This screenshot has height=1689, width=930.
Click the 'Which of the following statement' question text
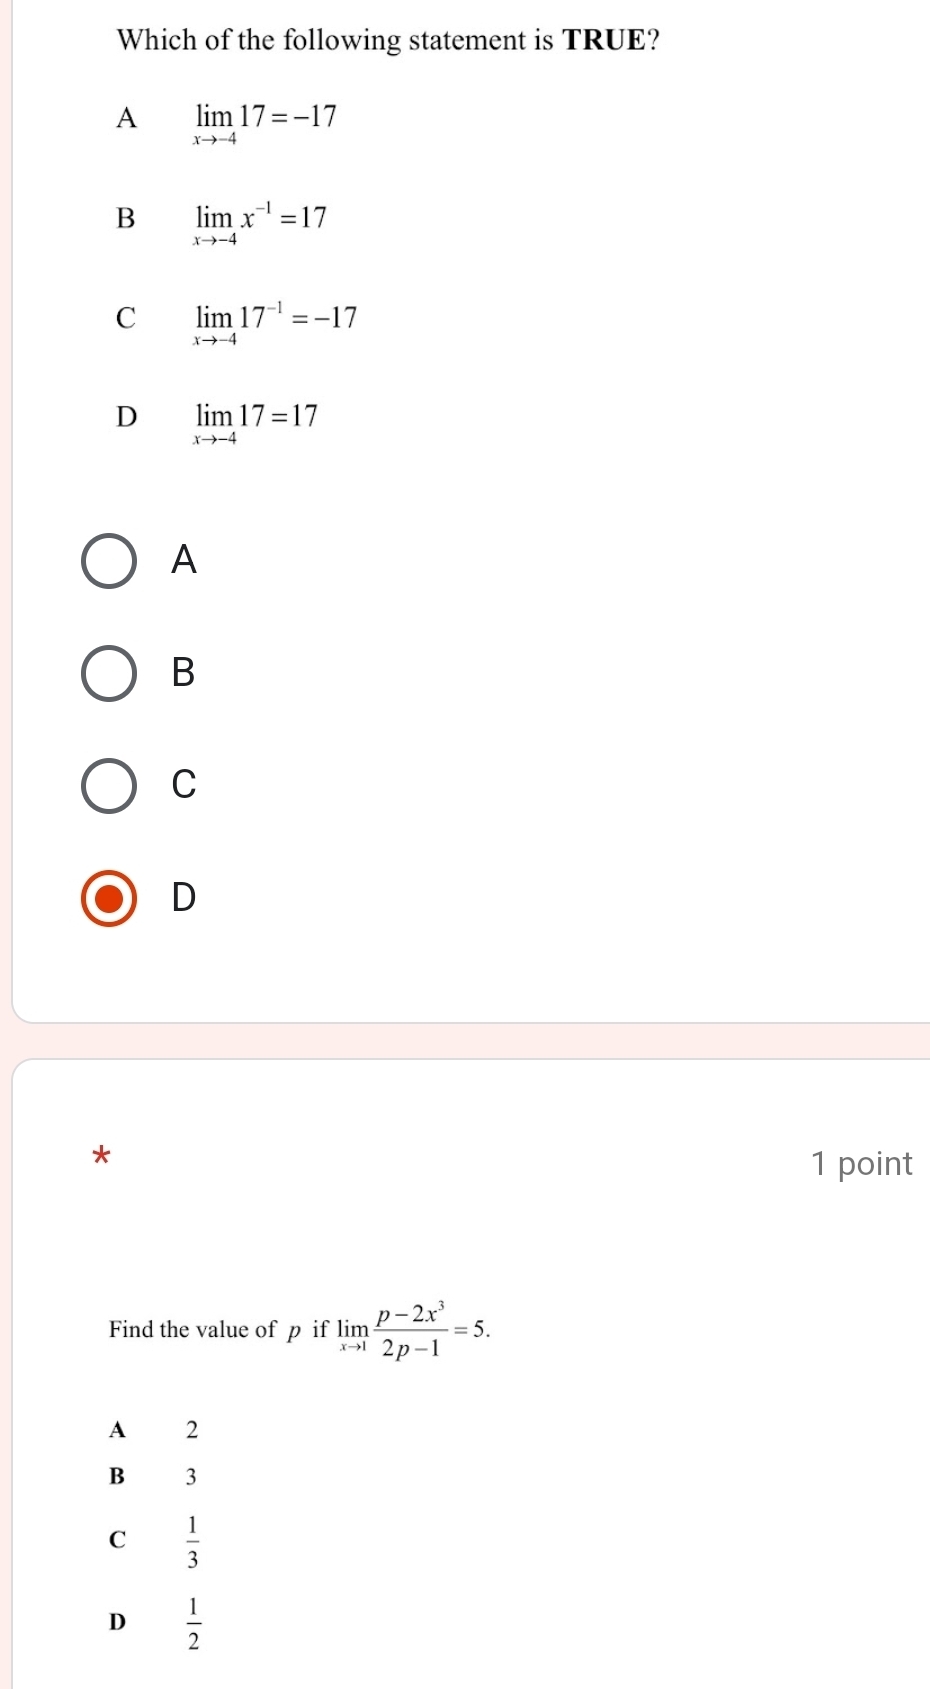point(388,40)
